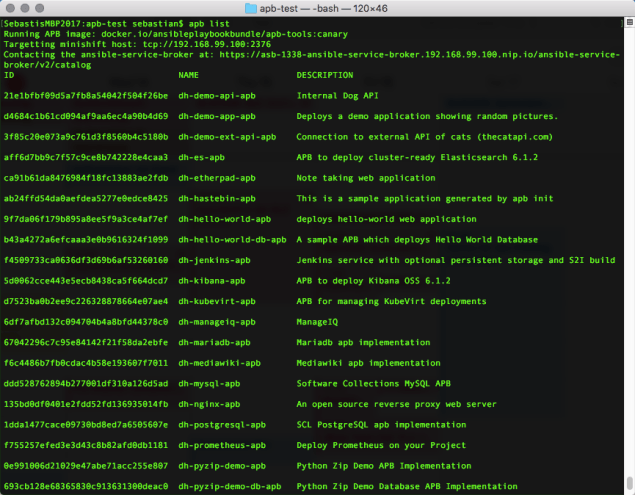Image resolution: width=635 pixels, height=495 pixels.
Task: Click the ID beginning with 135bd0df0401
Action: pos(86,404)
